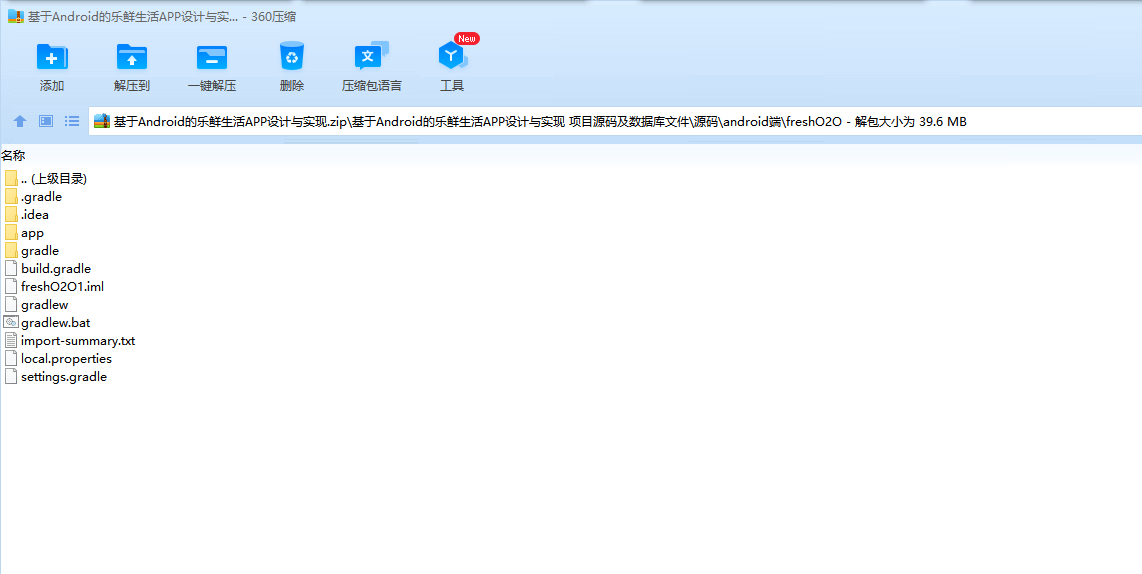
Task: Open the 工具 (Tools) hexagon icon
Action: click(x=452, y=56)
